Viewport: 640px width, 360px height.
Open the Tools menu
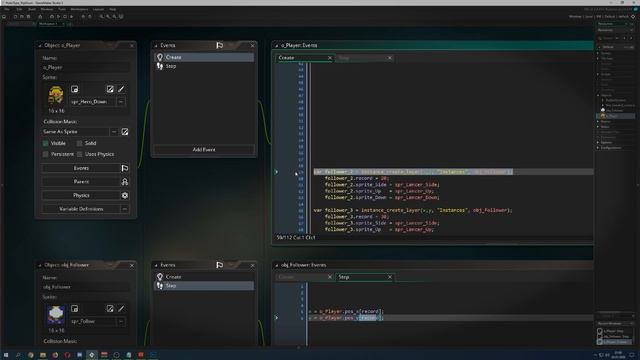62,9
